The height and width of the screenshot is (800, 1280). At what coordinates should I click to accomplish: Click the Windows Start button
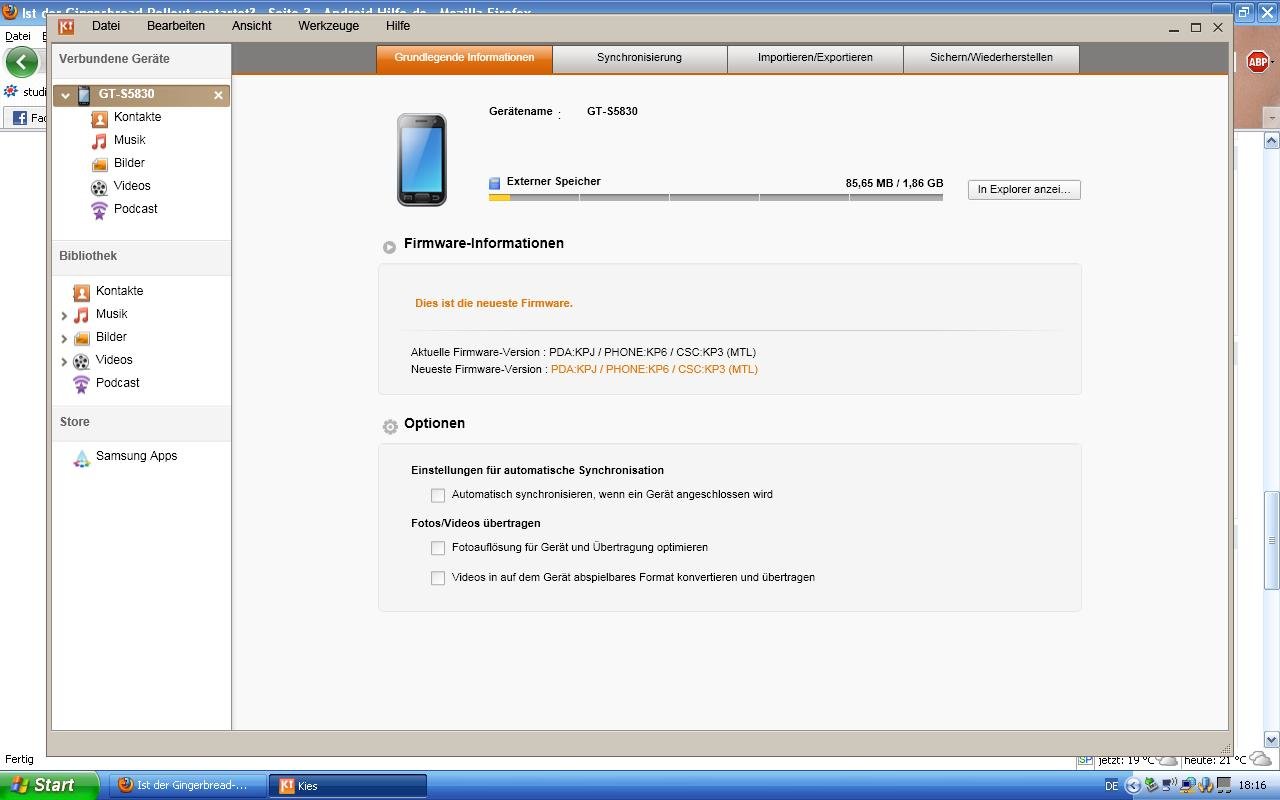49,785
